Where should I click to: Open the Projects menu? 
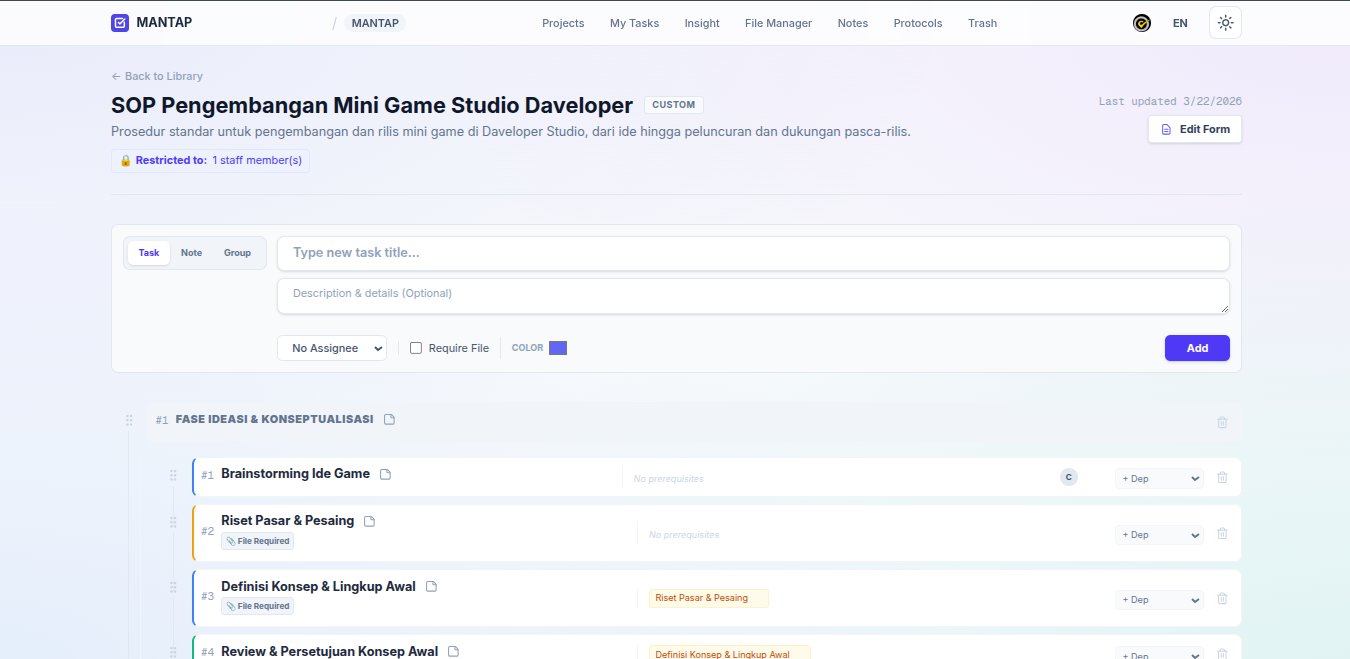tap(563, 23)
